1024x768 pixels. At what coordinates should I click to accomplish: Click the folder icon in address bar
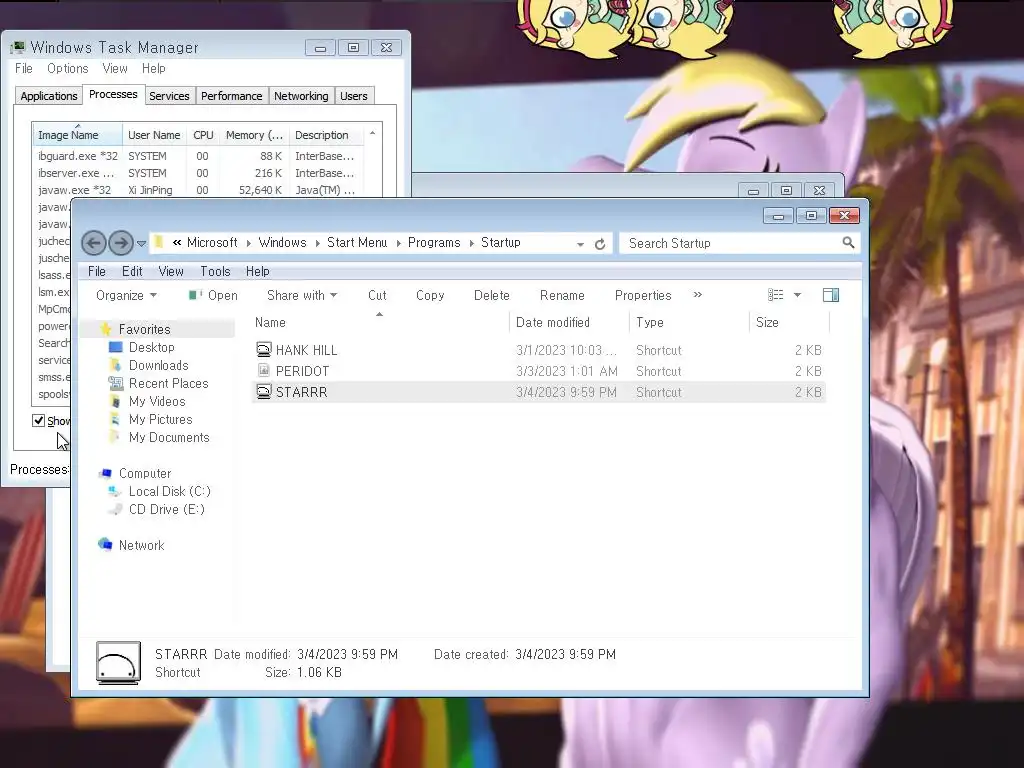tap(159, 242)
